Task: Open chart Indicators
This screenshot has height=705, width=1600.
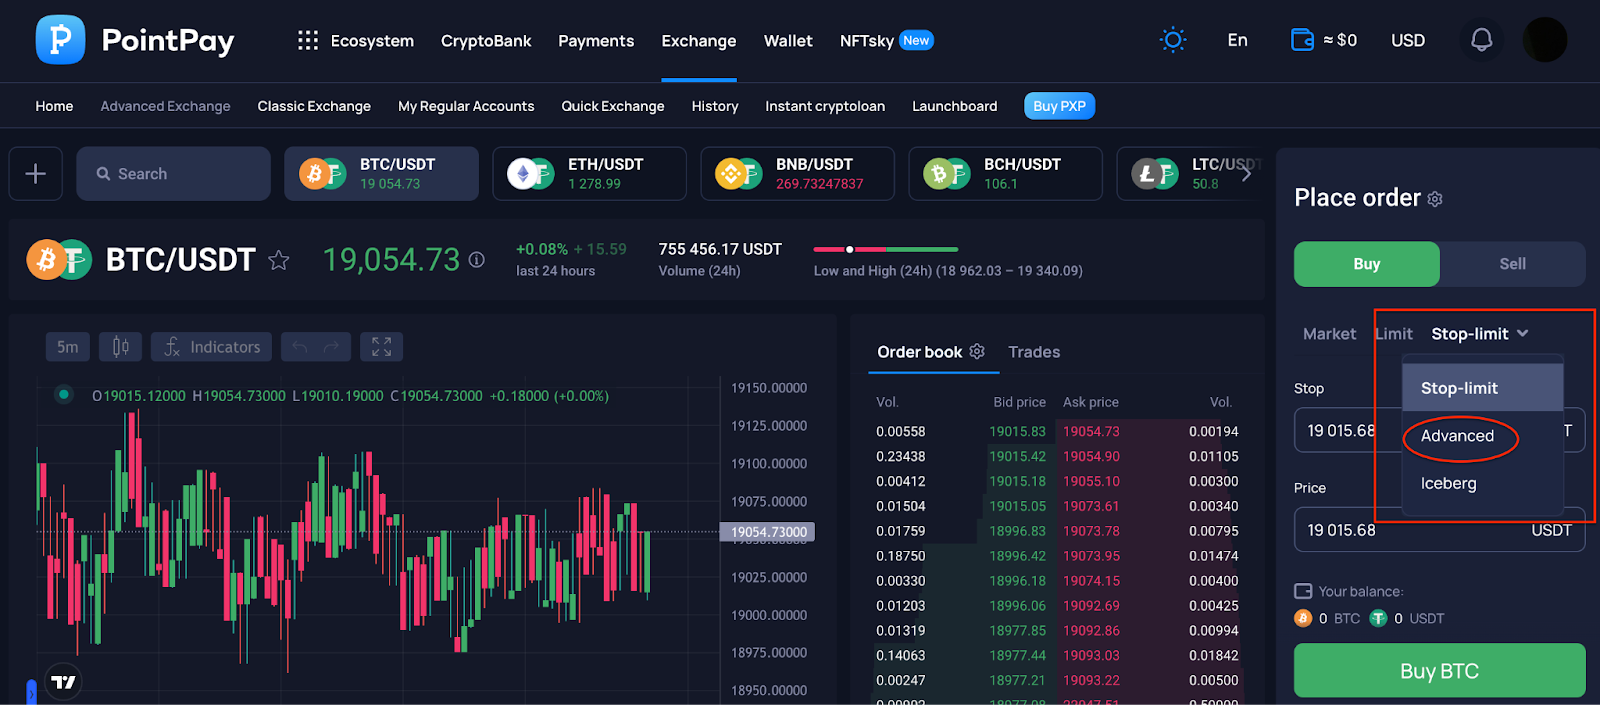Action: coord(212,347)
